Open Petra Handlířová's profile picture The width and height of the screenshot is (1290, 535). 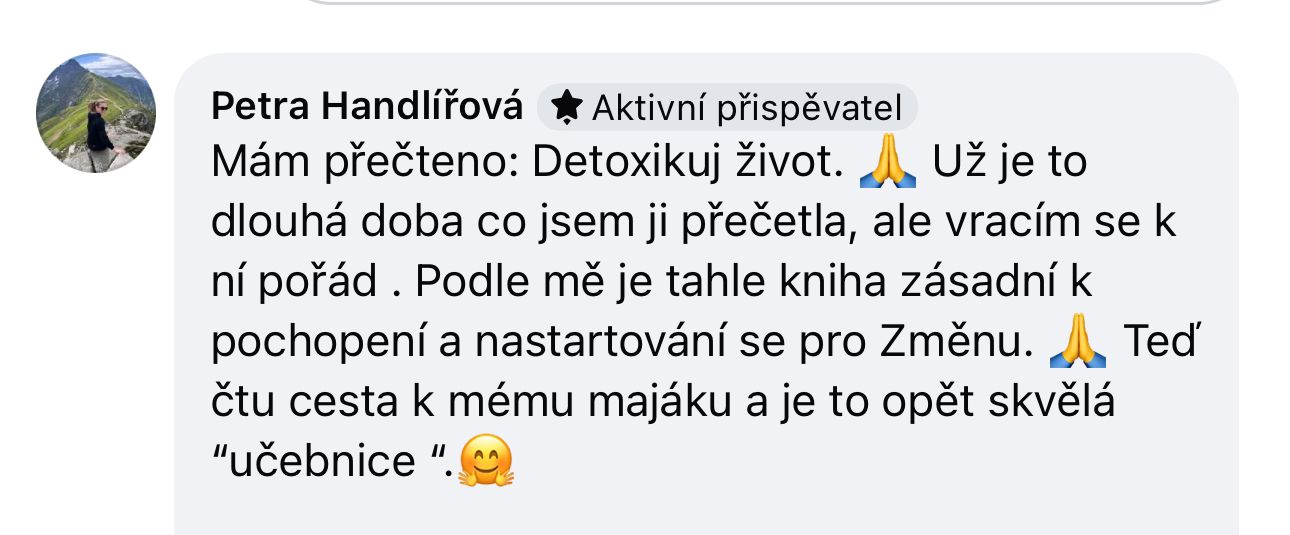coord(96,113)
